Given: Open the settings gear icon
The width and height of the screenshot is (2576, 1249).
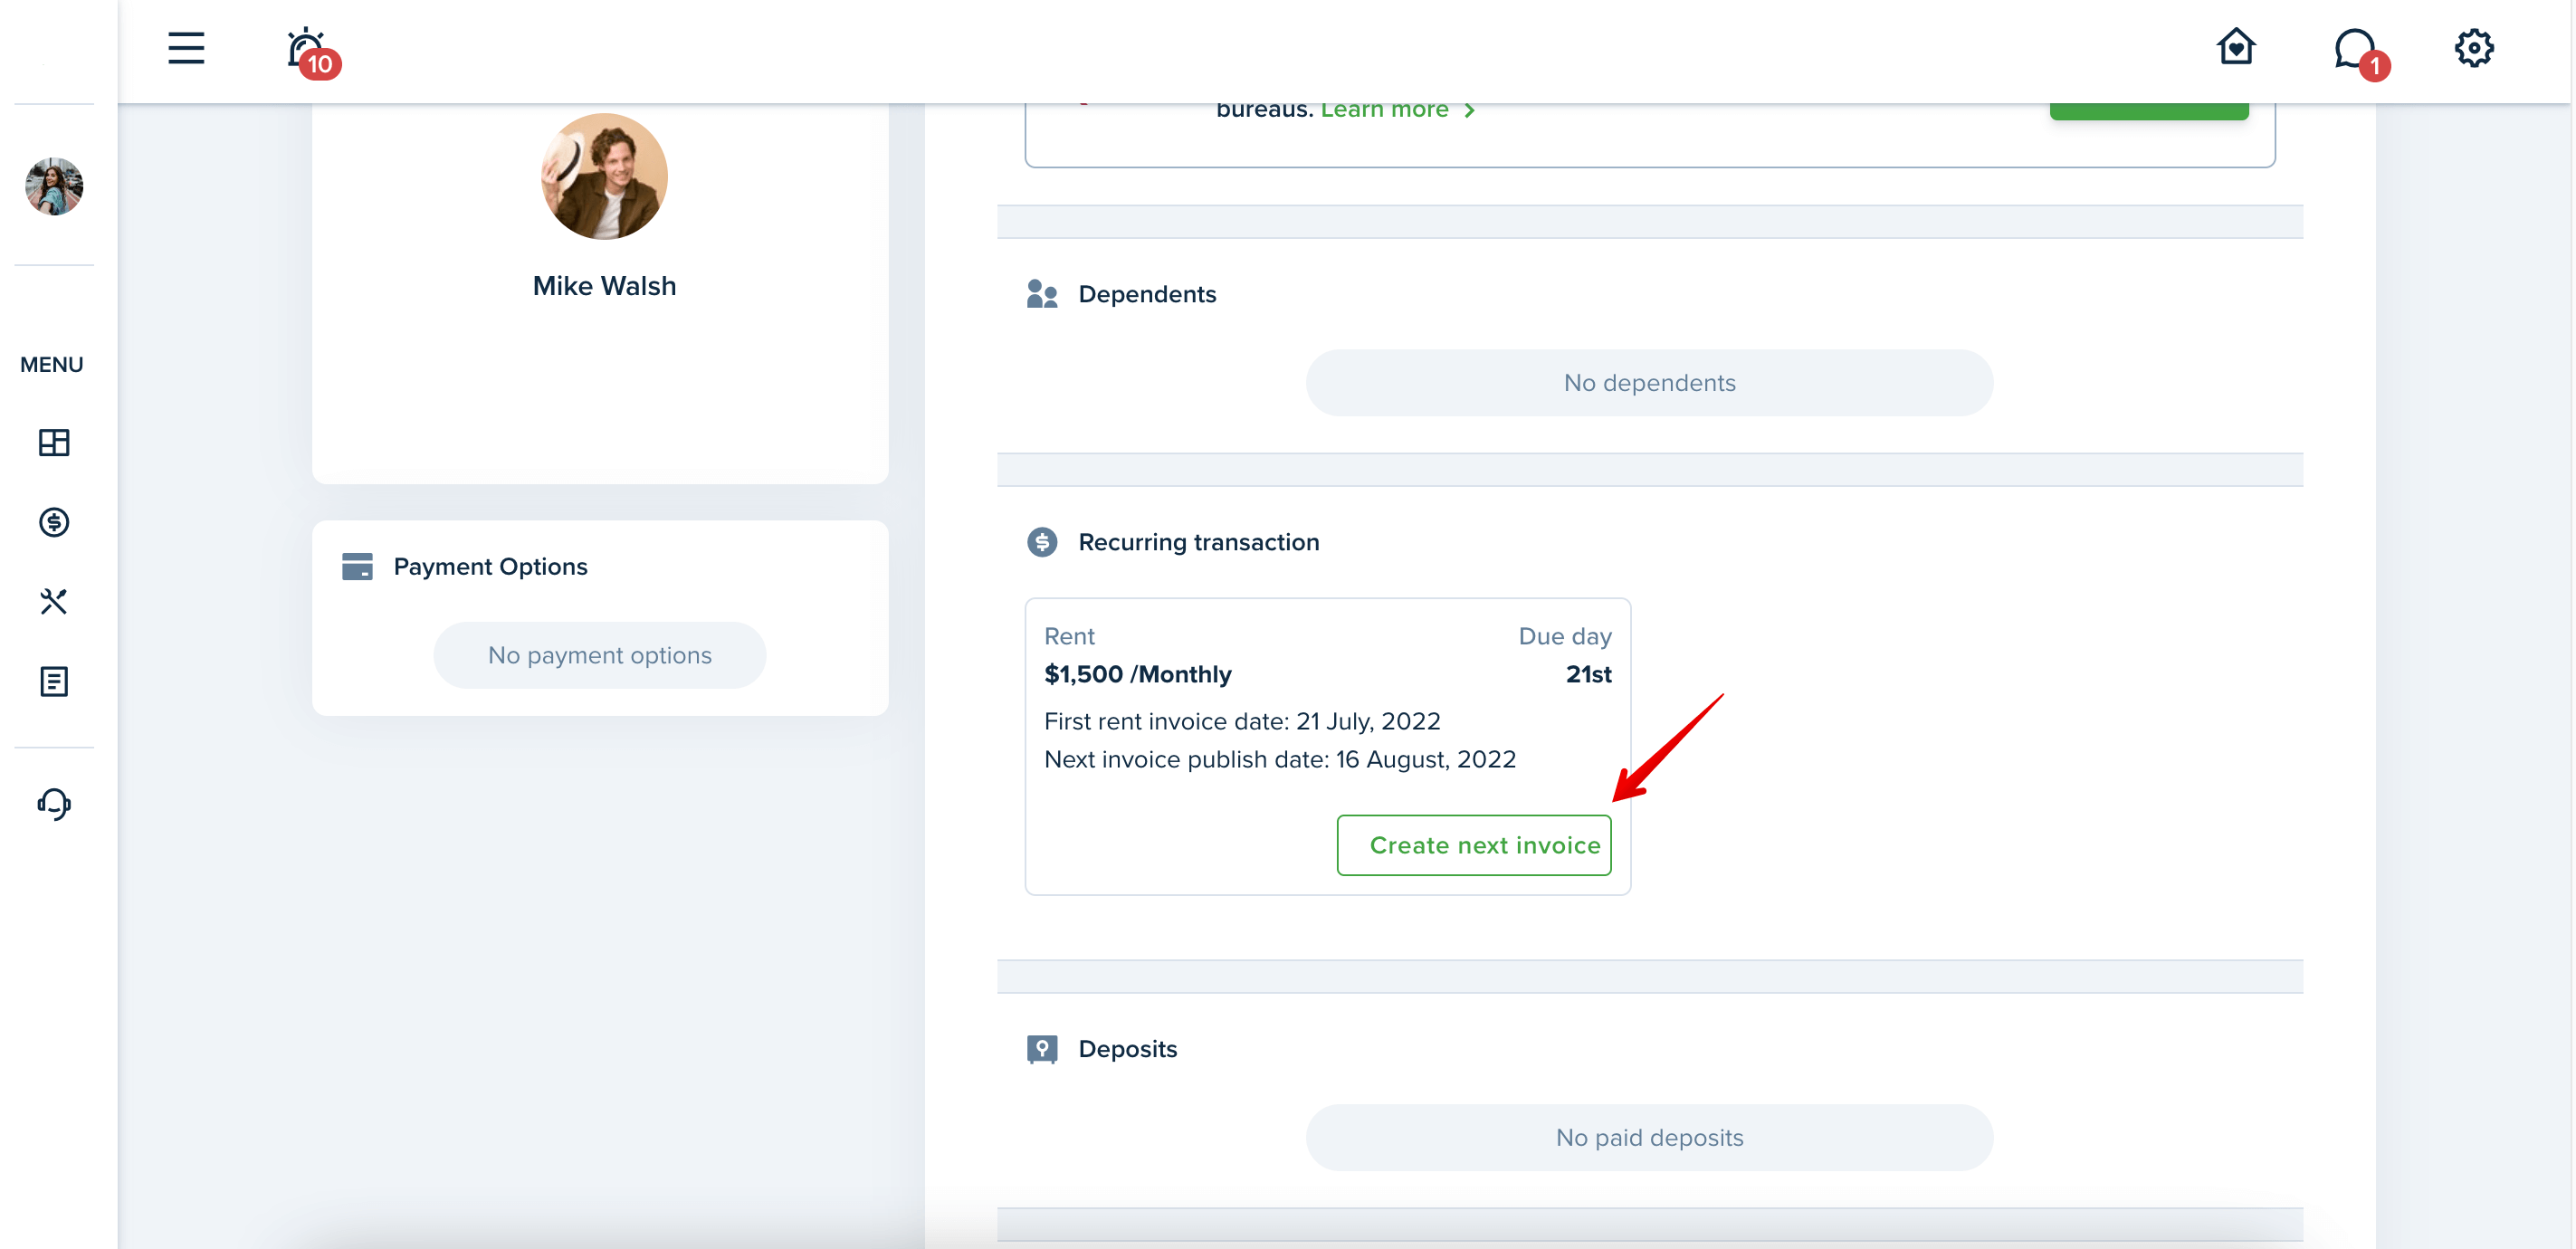Looking at the screenshot, I should coord(2473,48).
